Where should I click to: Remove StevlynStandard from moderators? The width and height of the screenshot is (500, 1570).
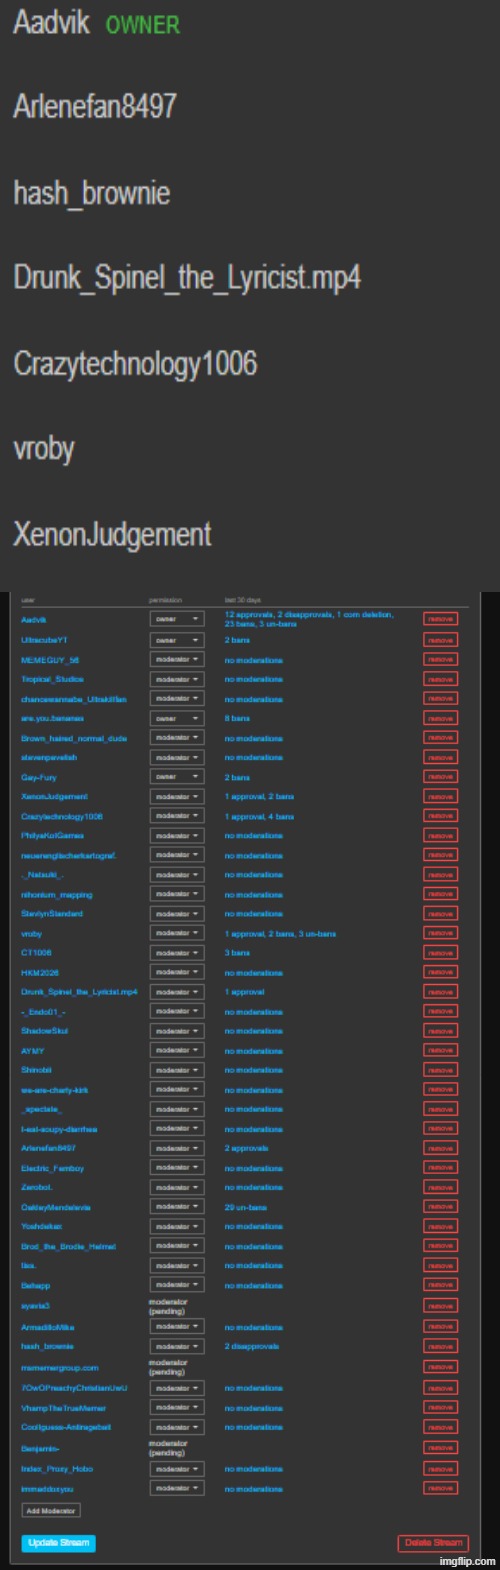441,914
